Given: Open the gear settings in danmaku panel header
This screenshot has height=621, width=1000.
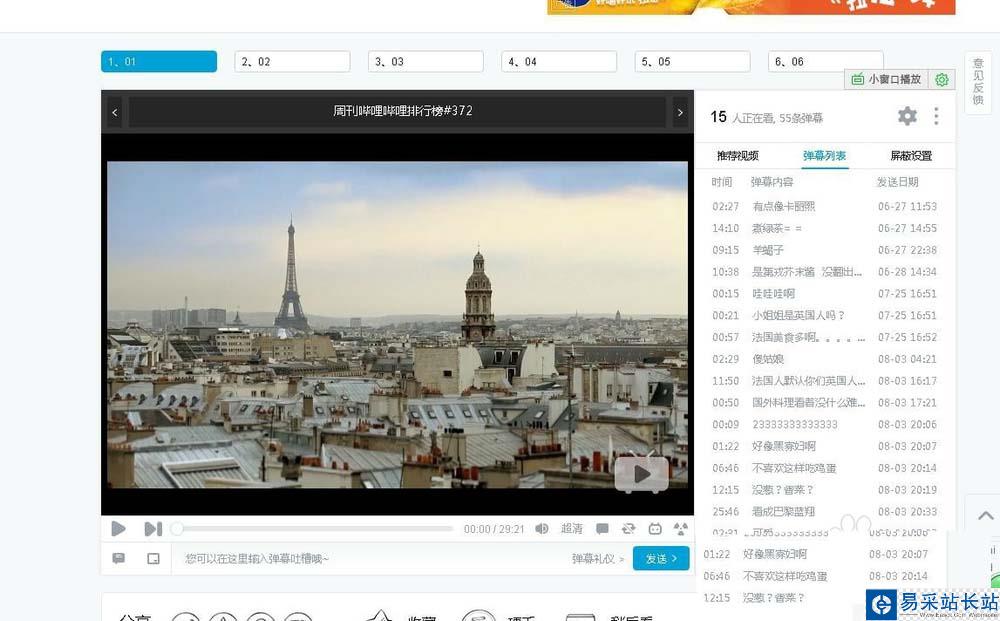Looking at the screenshot, I should tap(907, 116).
